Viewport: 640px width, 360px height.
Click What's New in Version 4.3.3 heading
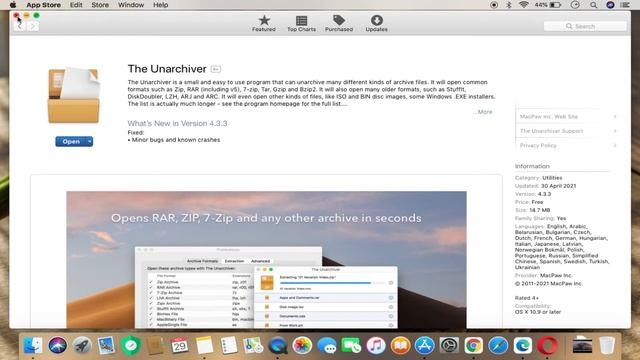point(177,123)
